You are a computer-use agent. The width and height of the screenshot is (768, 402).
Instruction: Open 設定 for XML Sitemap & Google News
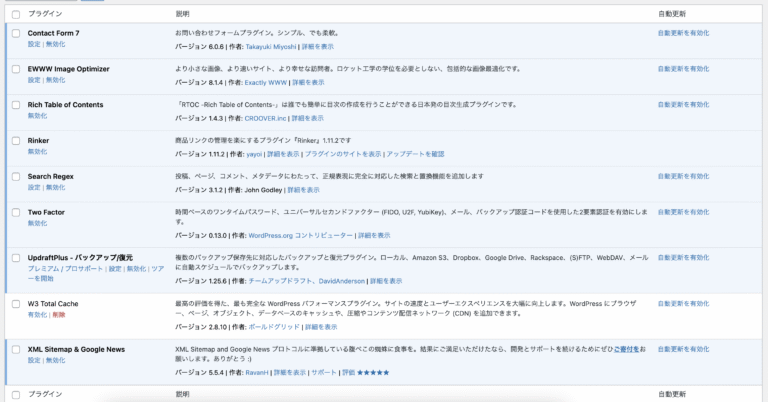(x=34, y=360)
